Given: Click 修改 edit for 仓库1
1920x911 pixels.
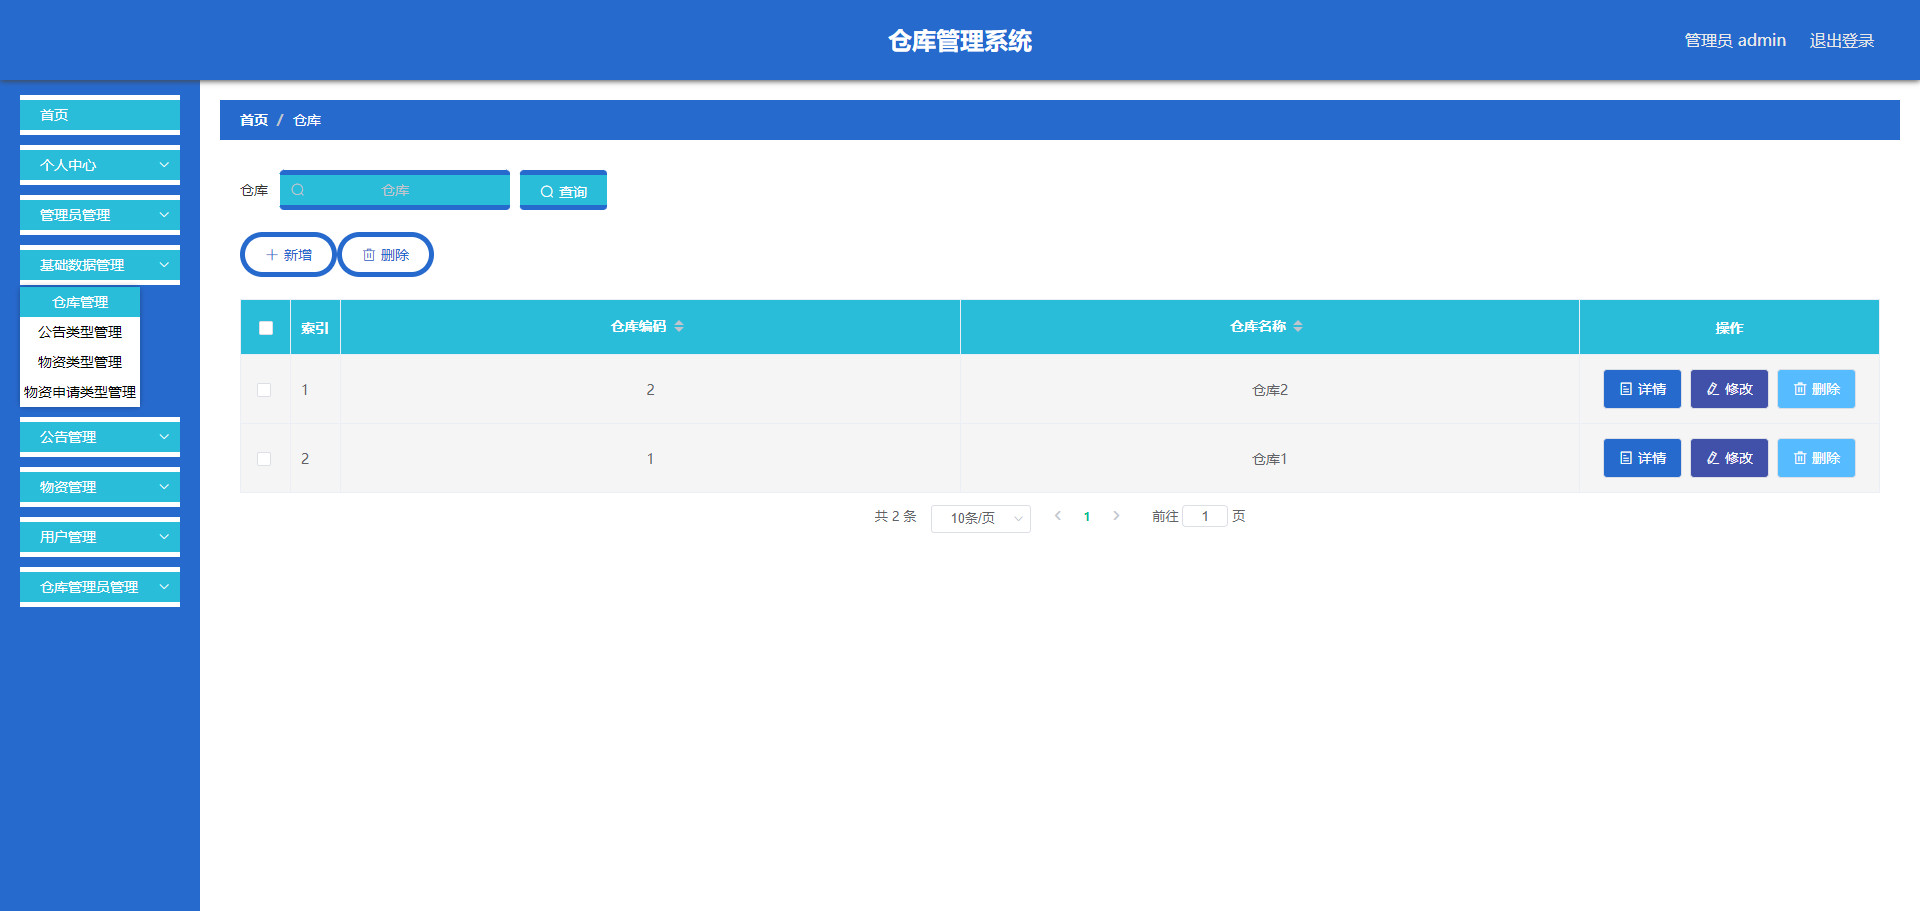Looking at the screenshot, I should [x=1729, y=458].
